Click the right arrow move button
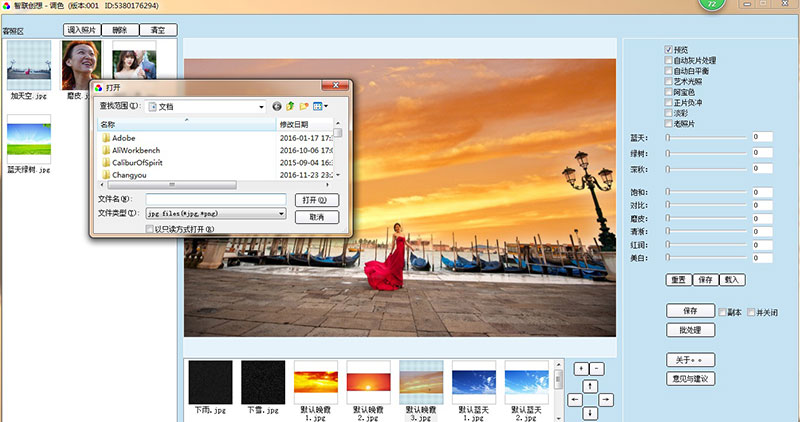The image size is (800, 422). point(605,400)
